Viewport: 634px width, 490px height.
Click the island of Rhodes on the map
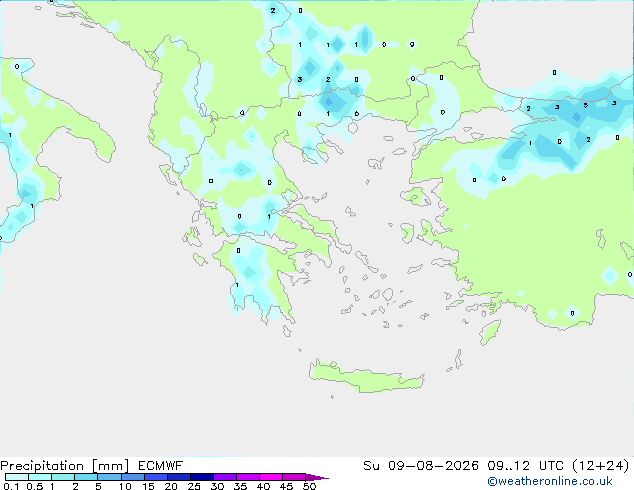[490, 332]
